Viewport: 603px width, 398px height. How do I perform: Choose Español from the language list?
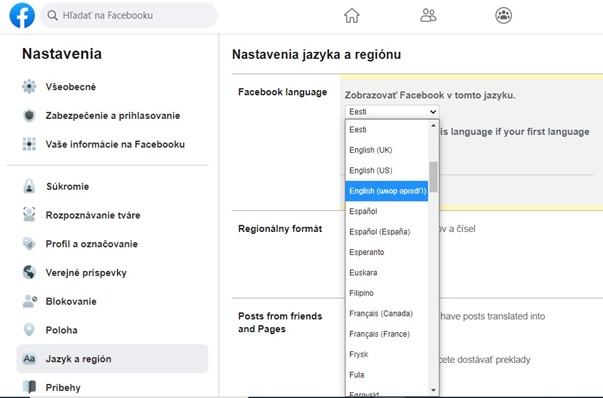(387, 211)
